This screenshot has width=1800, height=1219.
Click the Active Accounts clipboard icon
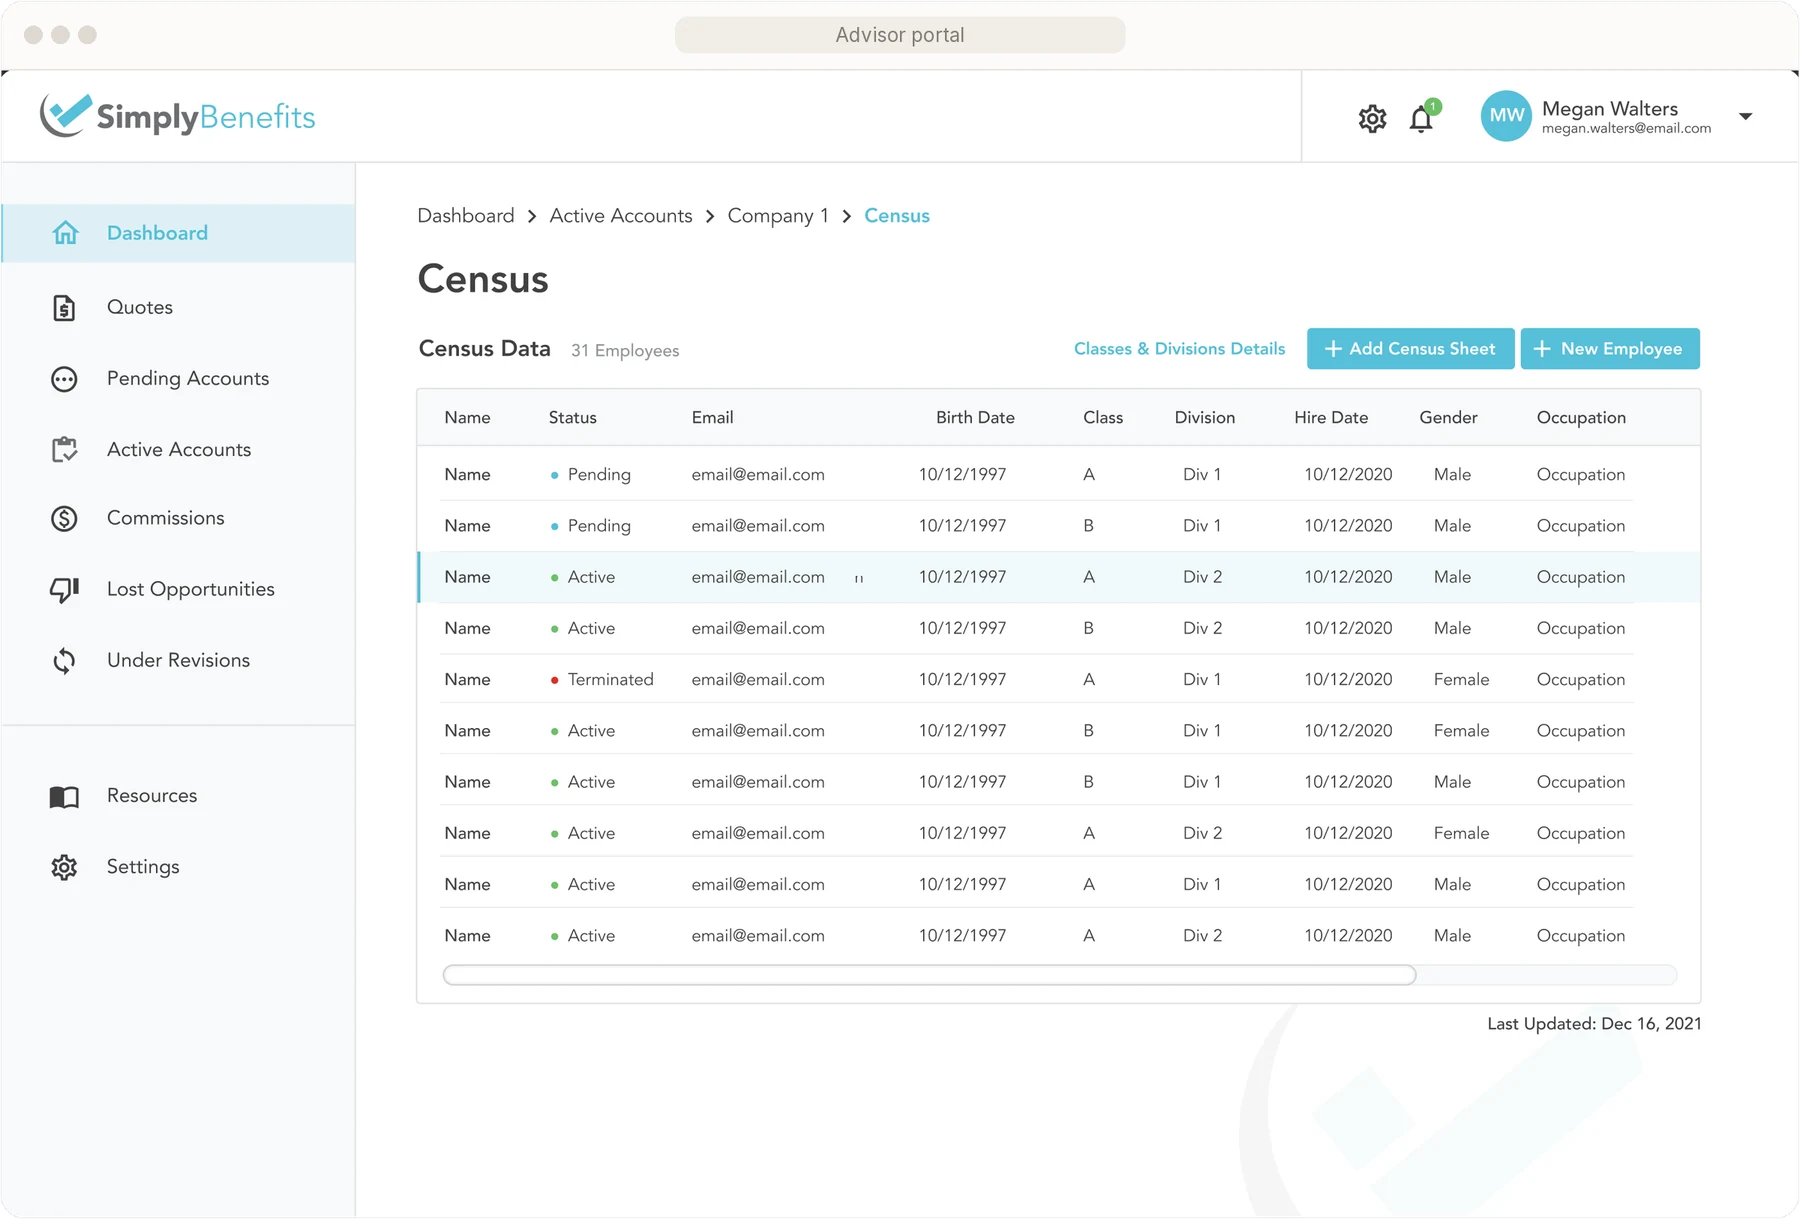64,450
